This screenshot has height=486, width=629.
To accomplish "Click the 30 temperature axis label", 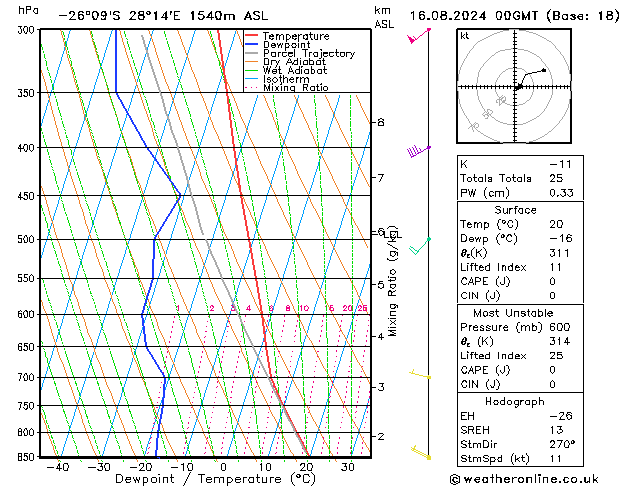I will tap(347, 467).
